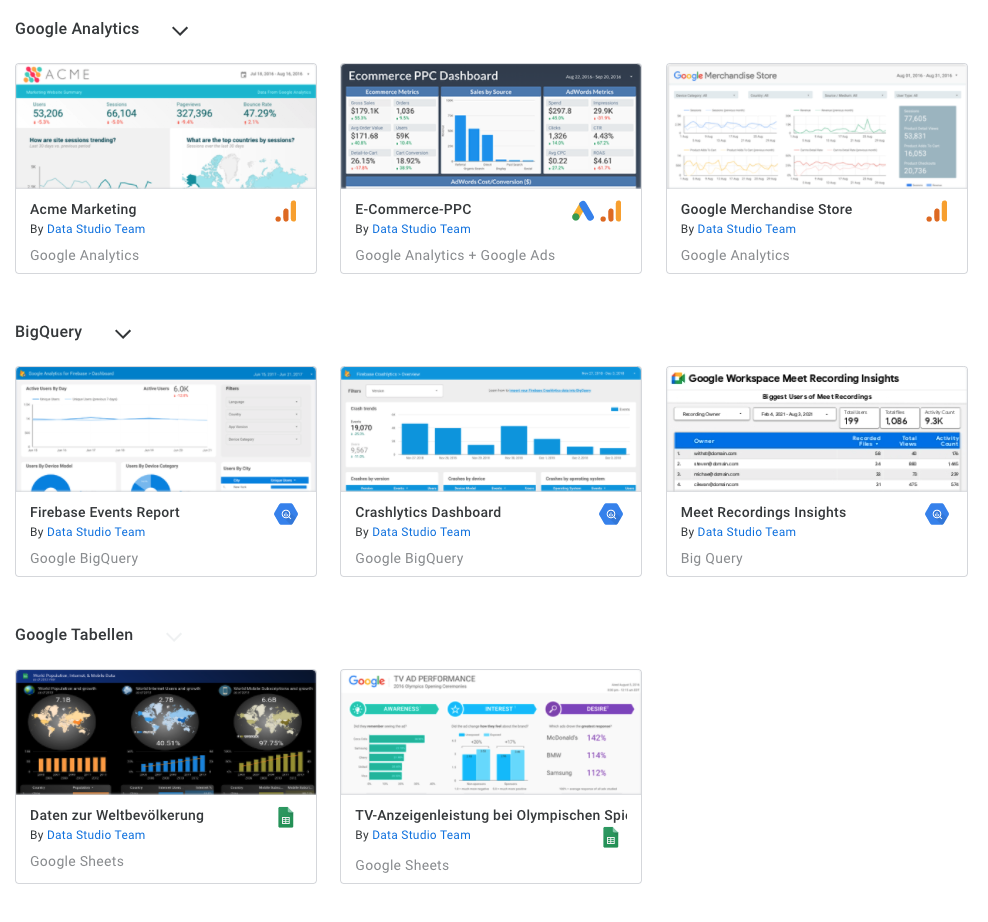
Task: Open Data Studio Team link under Crashlytics Dashboard
Action: [x=422, y=532]
